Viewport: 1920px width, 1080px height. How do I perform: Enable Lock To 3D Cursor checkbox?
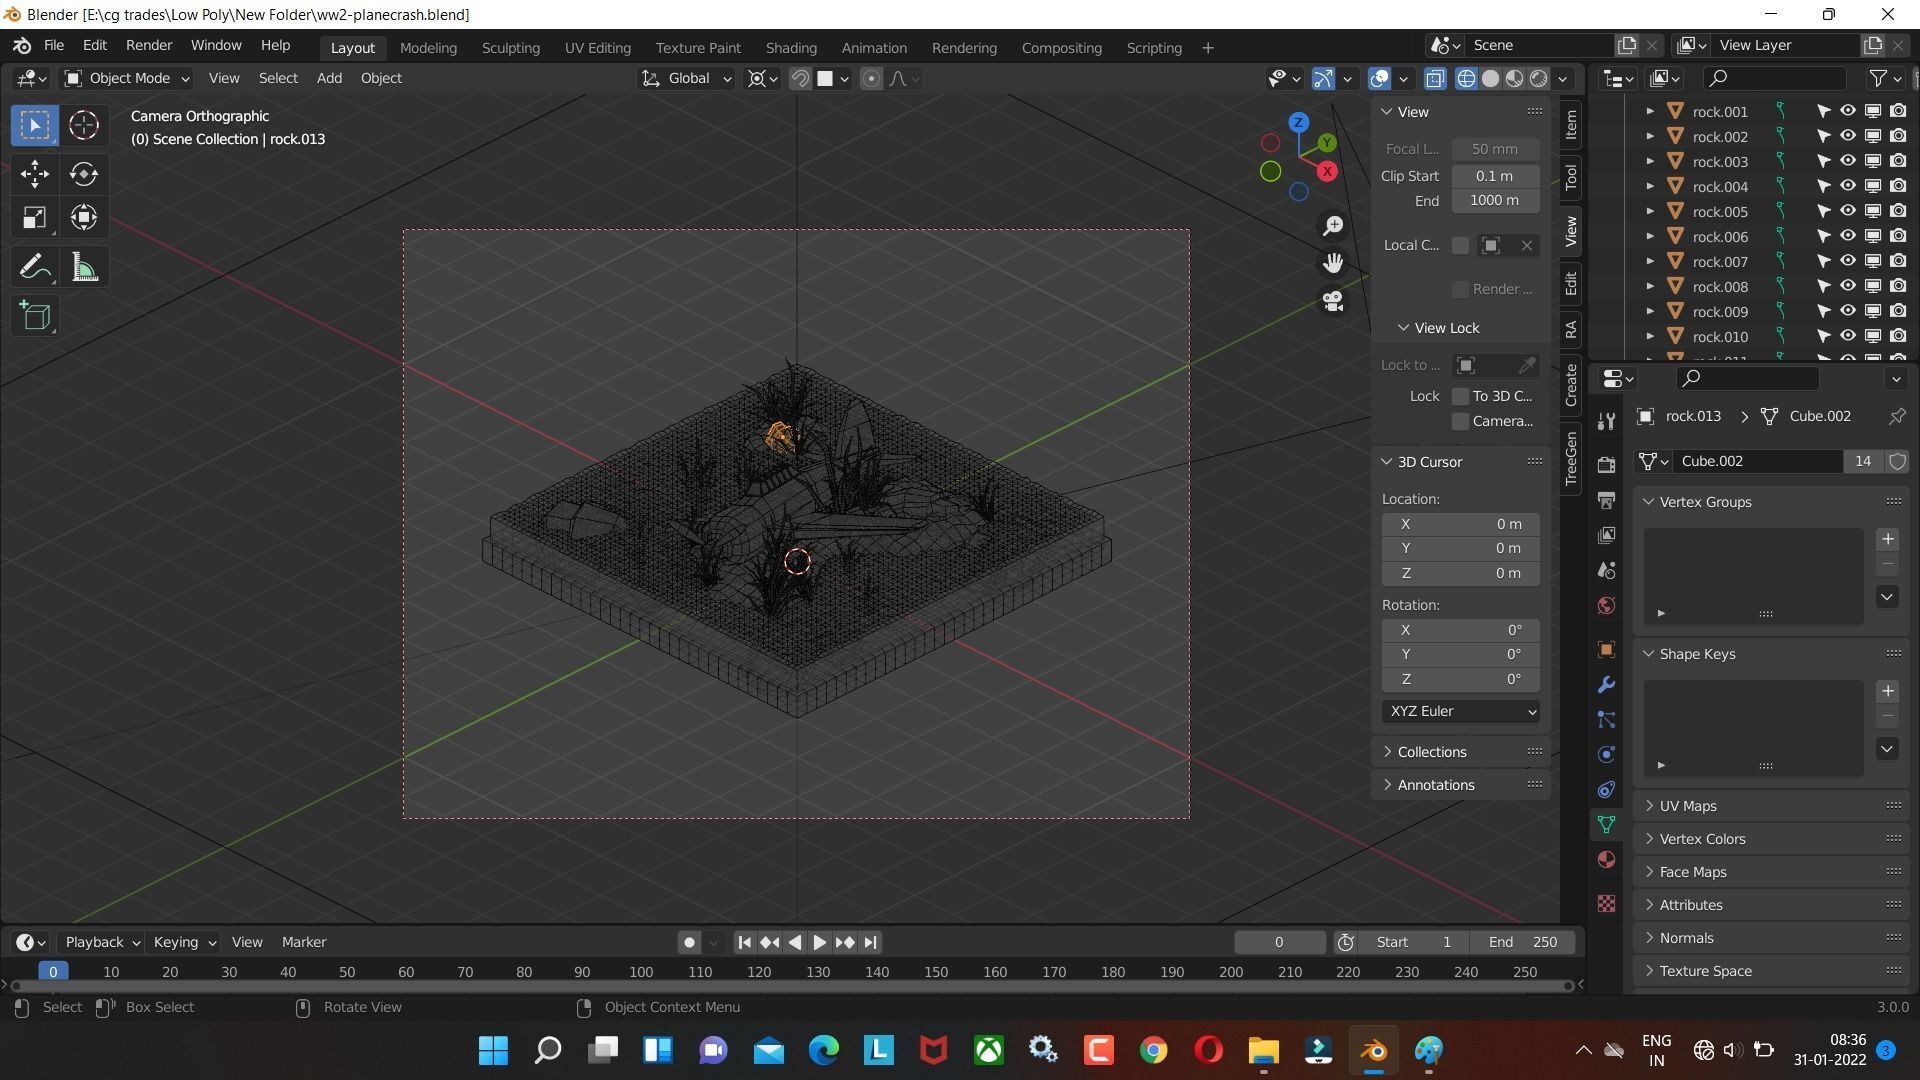tap(1460, 396)
